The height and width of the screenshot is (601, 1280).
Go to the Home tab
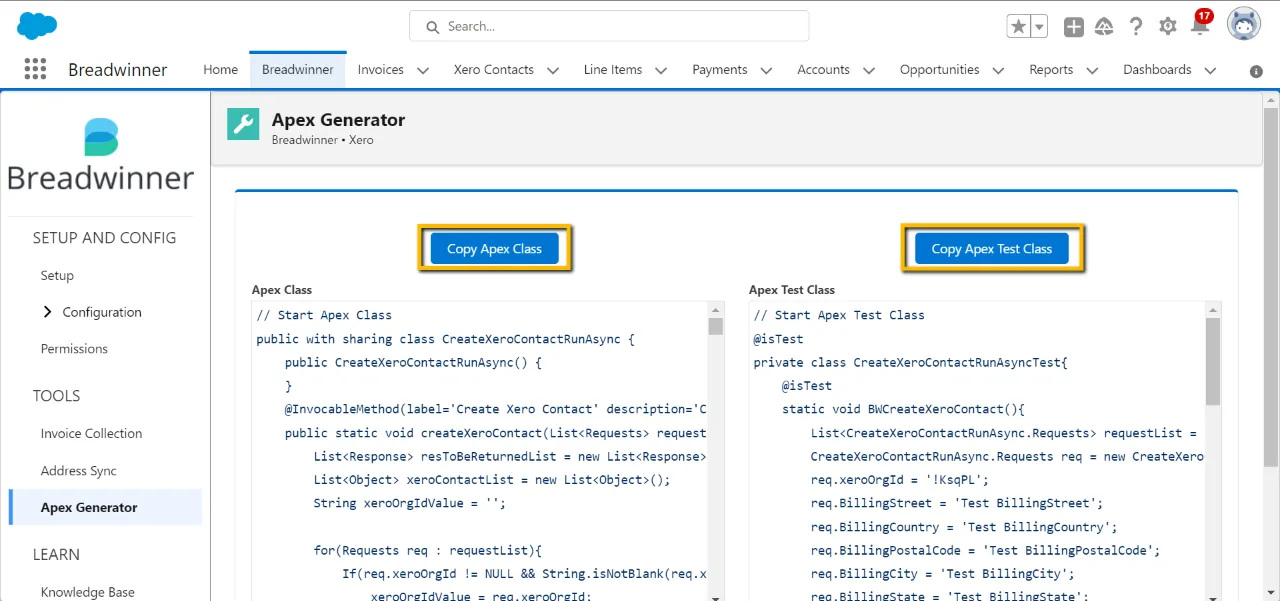(x=220, y=70)
